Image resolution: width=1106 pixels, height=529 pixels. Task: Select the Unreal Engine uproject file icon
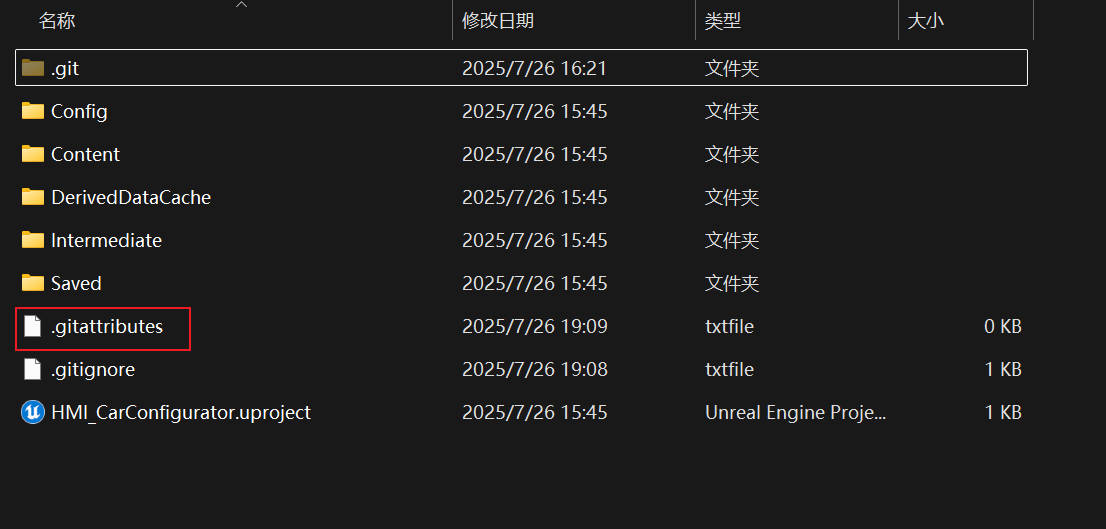[x=32, y=412]
